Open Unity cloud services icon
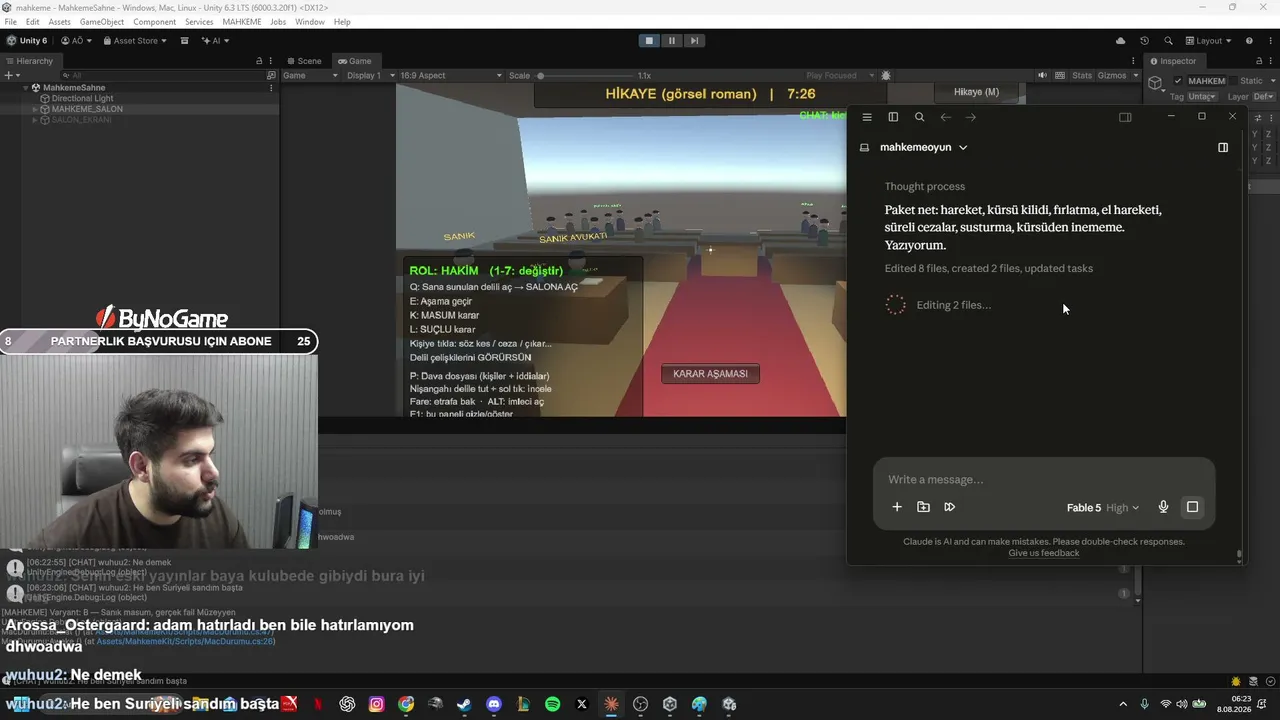Viewport: 1280px width, 720px height. [1120, 41]
